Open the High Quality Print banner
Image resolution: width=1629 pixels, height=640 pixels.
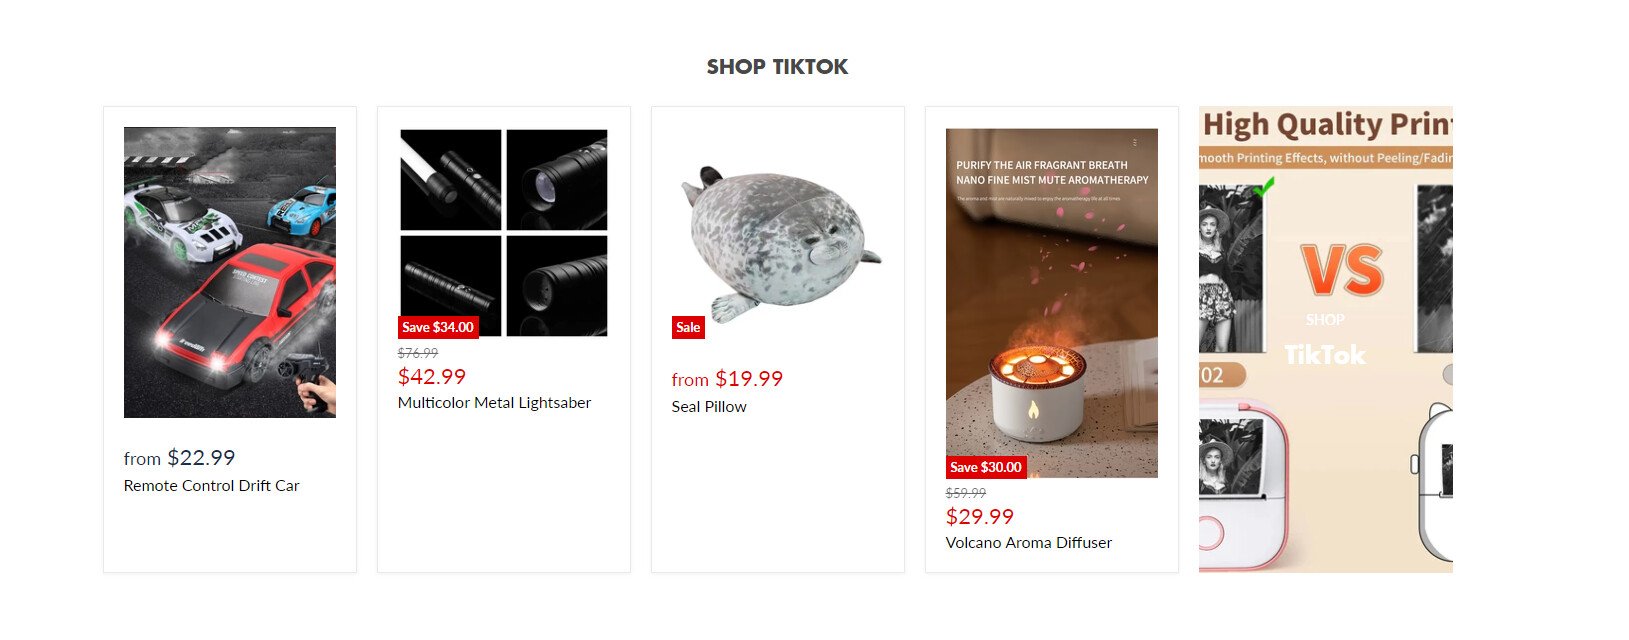1326,340
